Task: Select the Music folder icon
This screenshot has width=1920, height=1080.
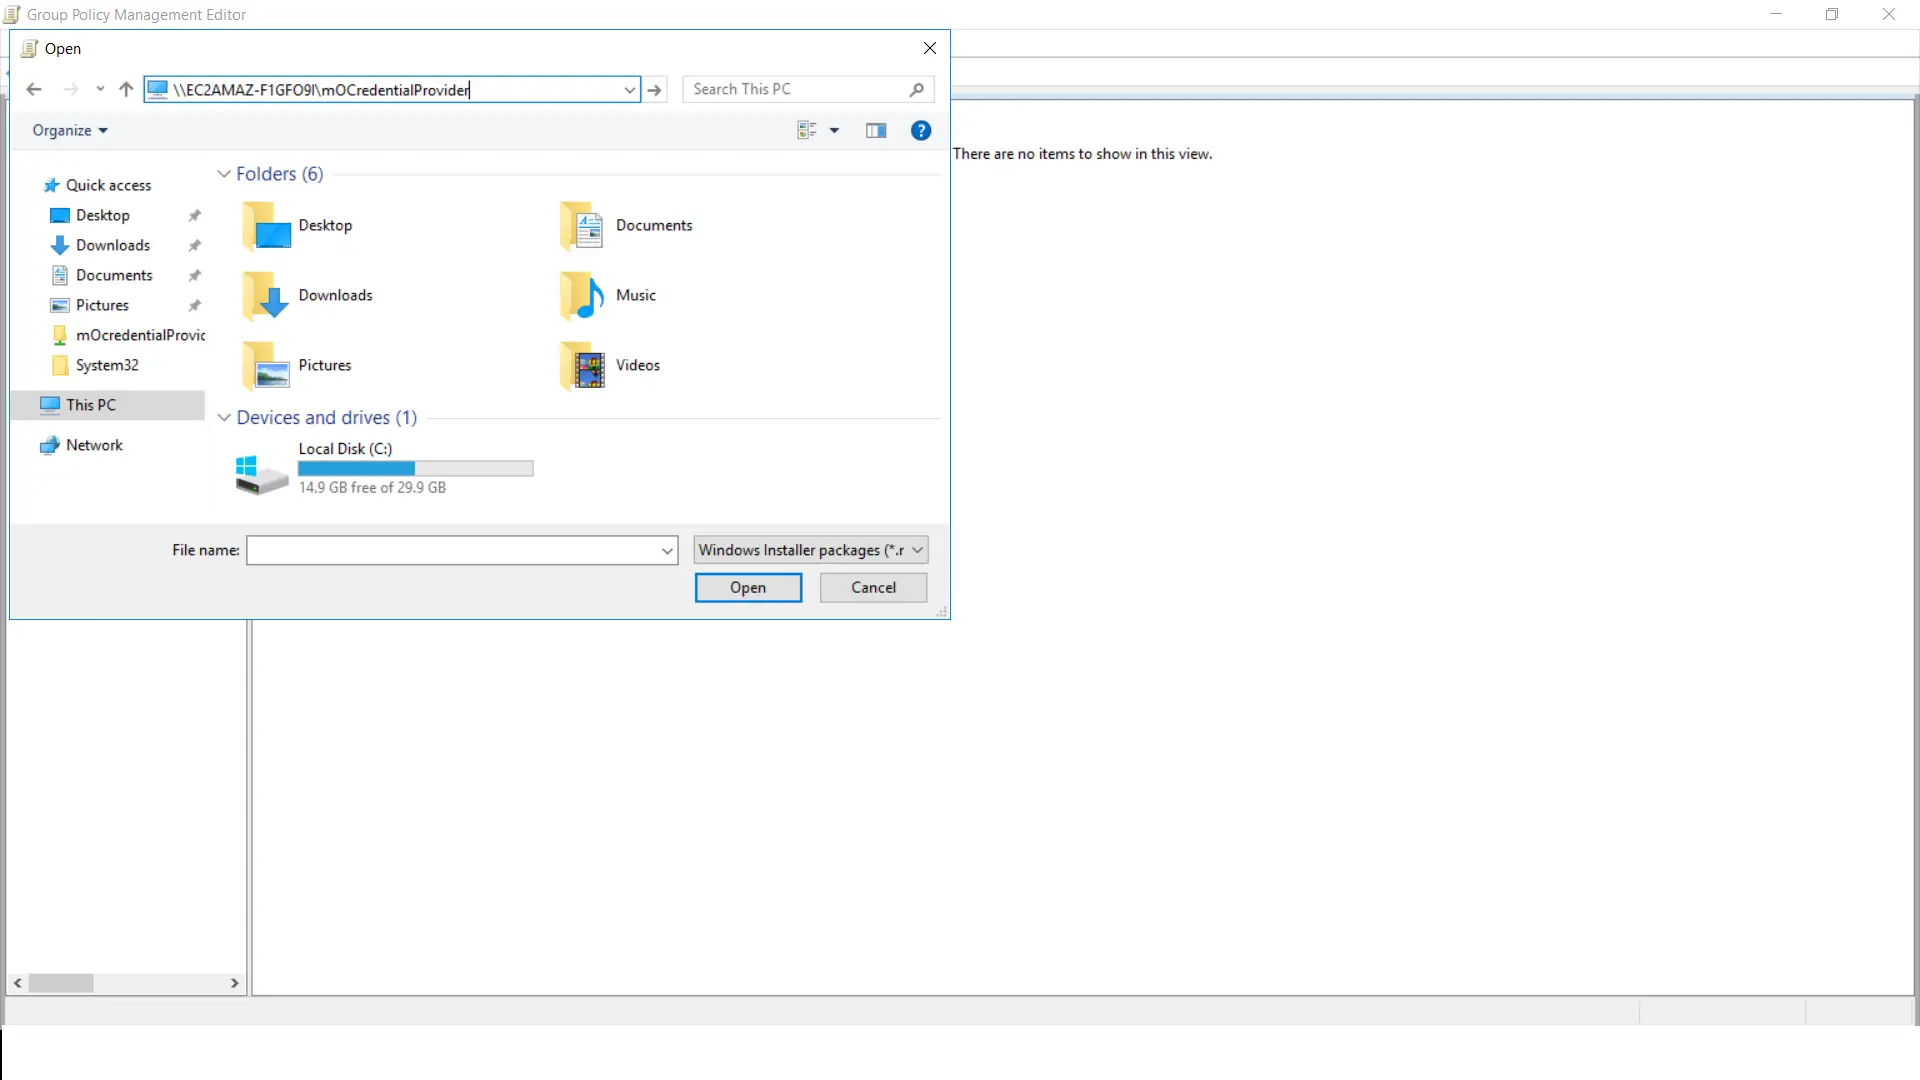Action: coord(582,296)
